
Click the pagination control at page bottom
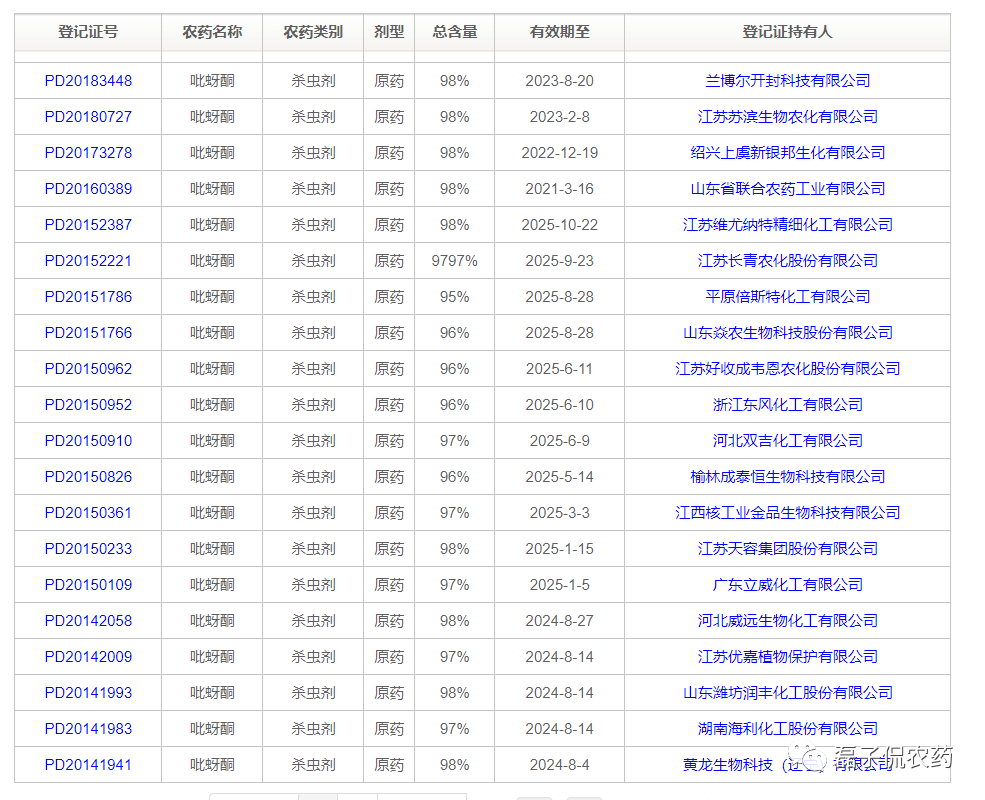pyautogui.click(x=319, y=796)
